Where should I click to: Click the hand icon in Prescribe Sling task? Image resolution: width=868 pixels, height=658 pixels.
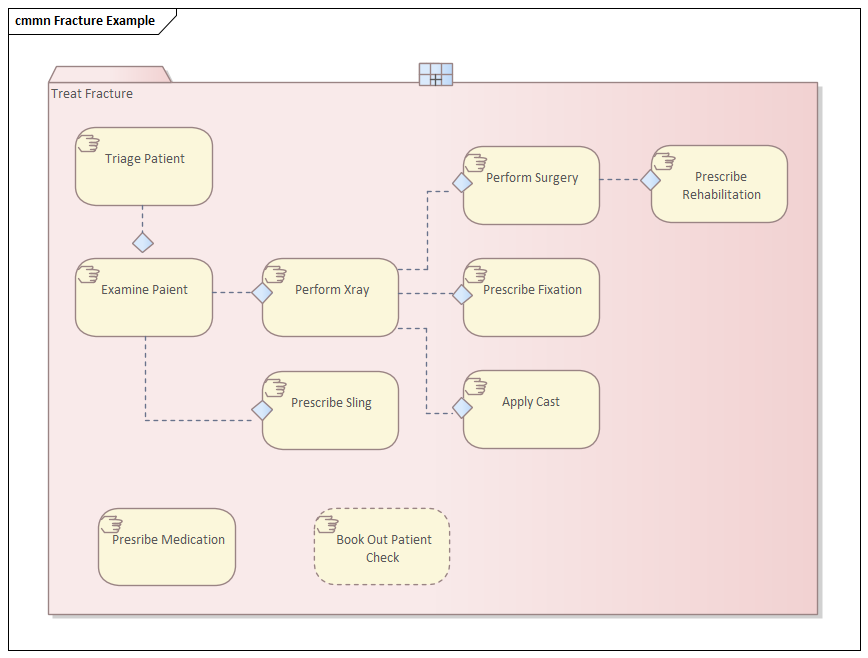point(275,386)
